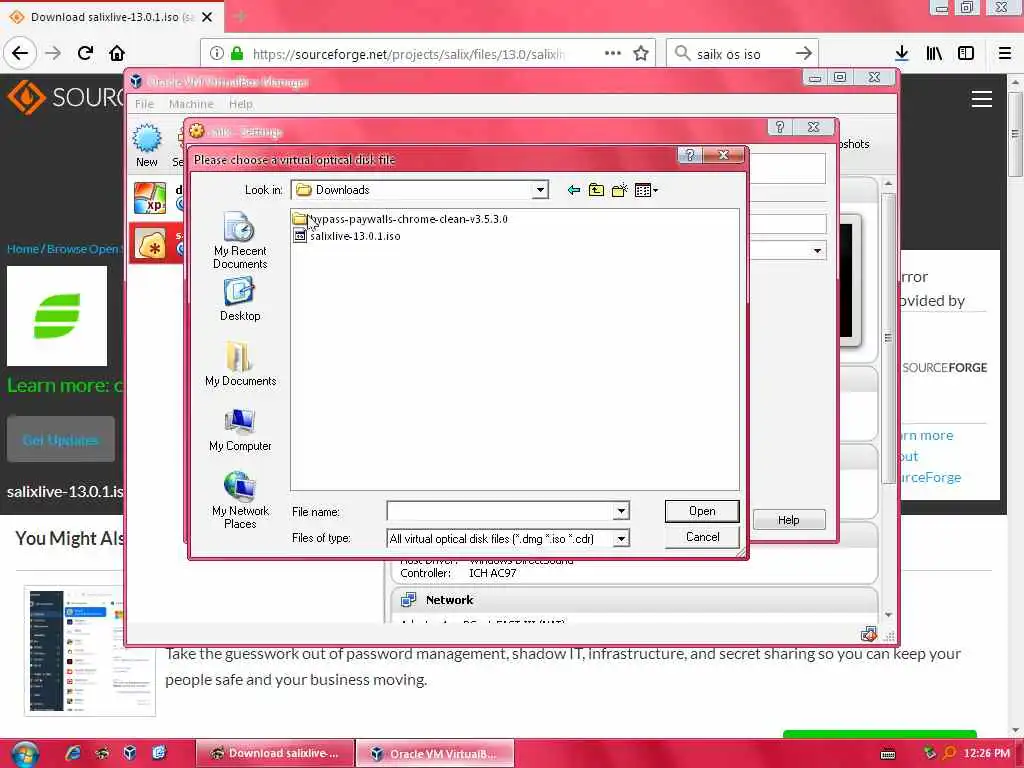
Task: Jump to Desktop location in sidebar
Action: [x=240, y=299]
